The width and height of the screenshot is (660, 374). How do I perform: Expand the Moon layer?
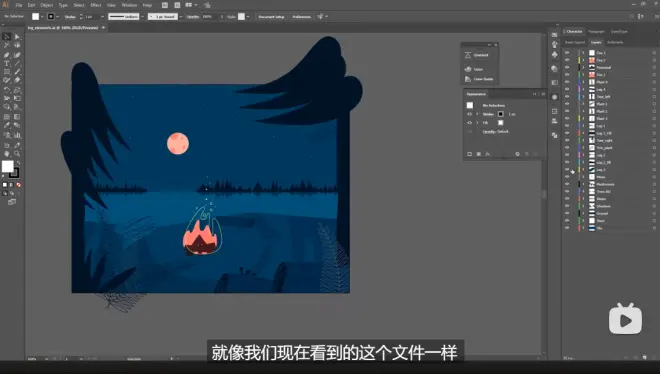pyautogui.click(x=583, y=177)
